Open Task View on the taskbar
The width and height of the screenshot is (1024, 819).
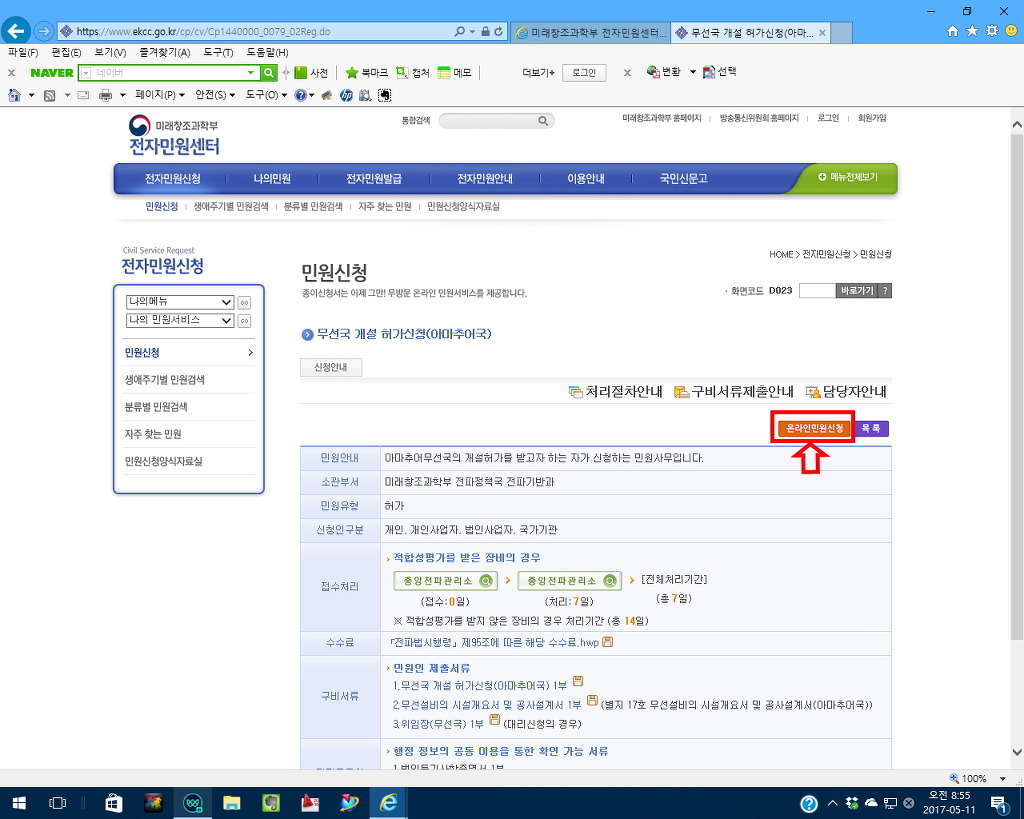pyautogui.click(x=58, y=803)
